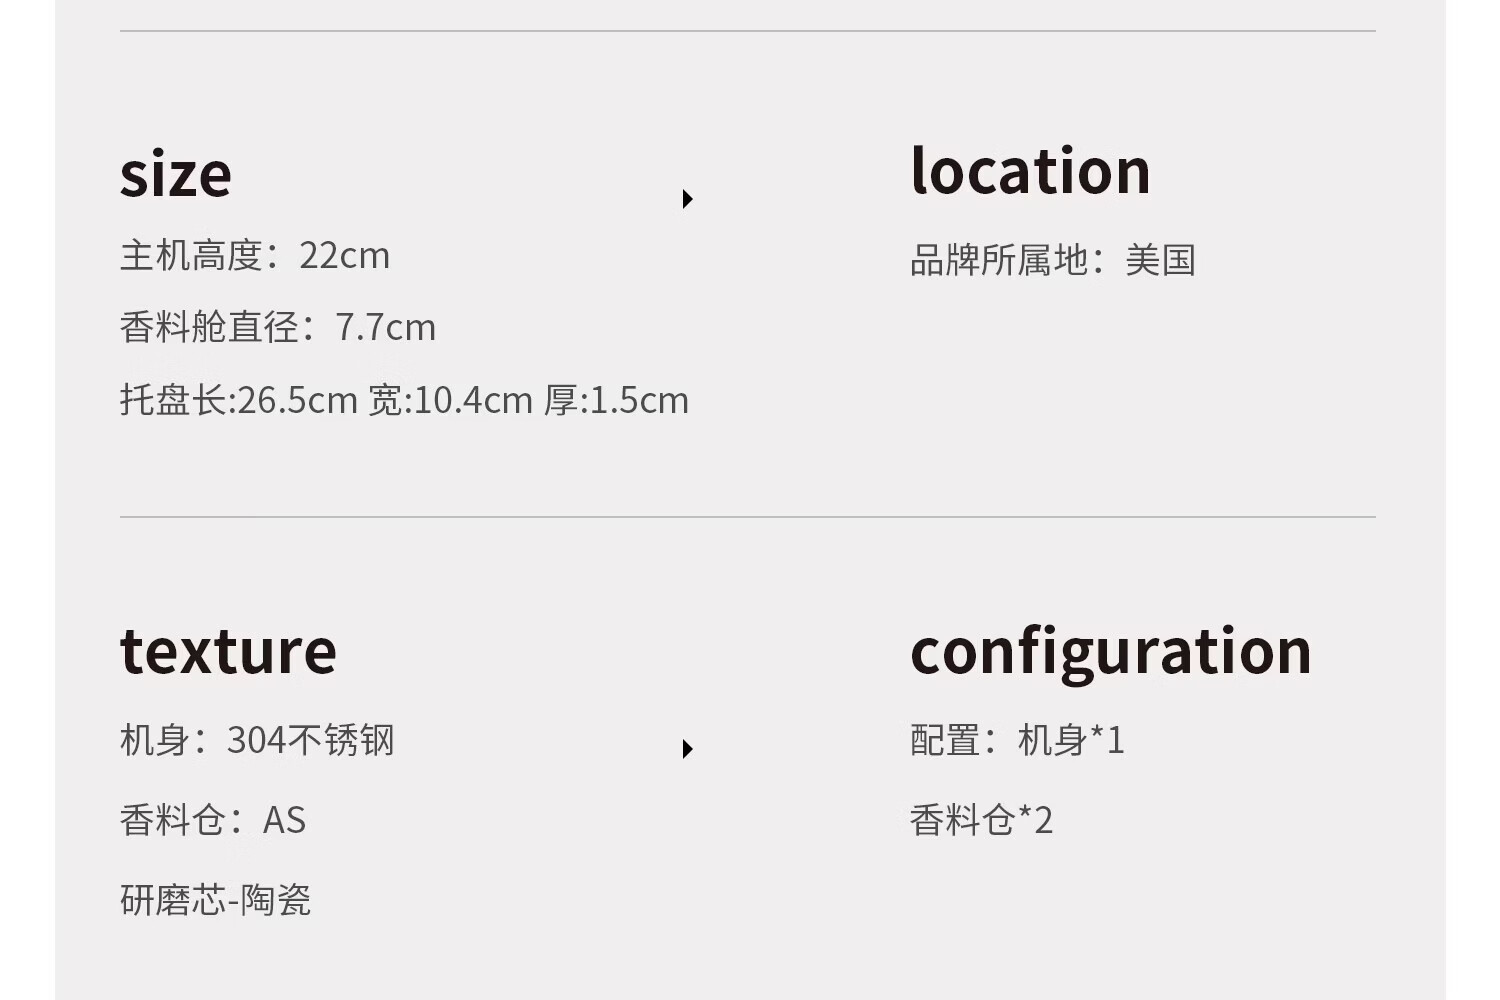Click the configuration heading
The height and width of the screenshot is (1000, 1500).
1110,651
